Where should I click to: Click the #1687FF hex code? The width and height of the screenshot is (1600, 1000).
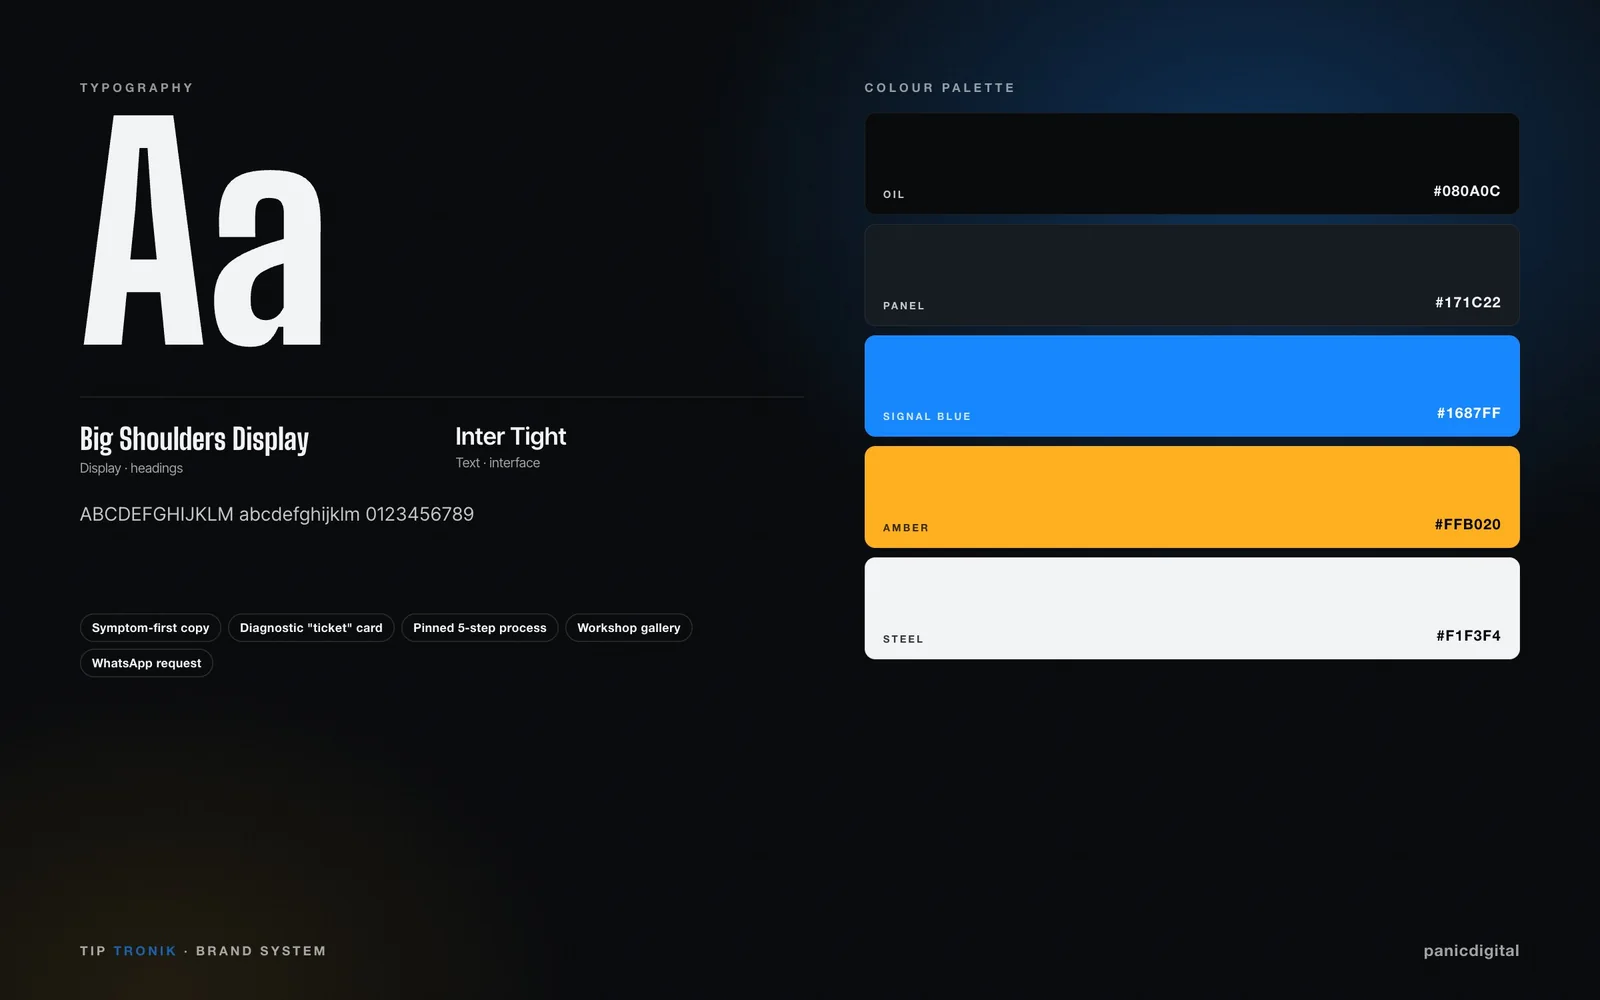click(1469, 413)
